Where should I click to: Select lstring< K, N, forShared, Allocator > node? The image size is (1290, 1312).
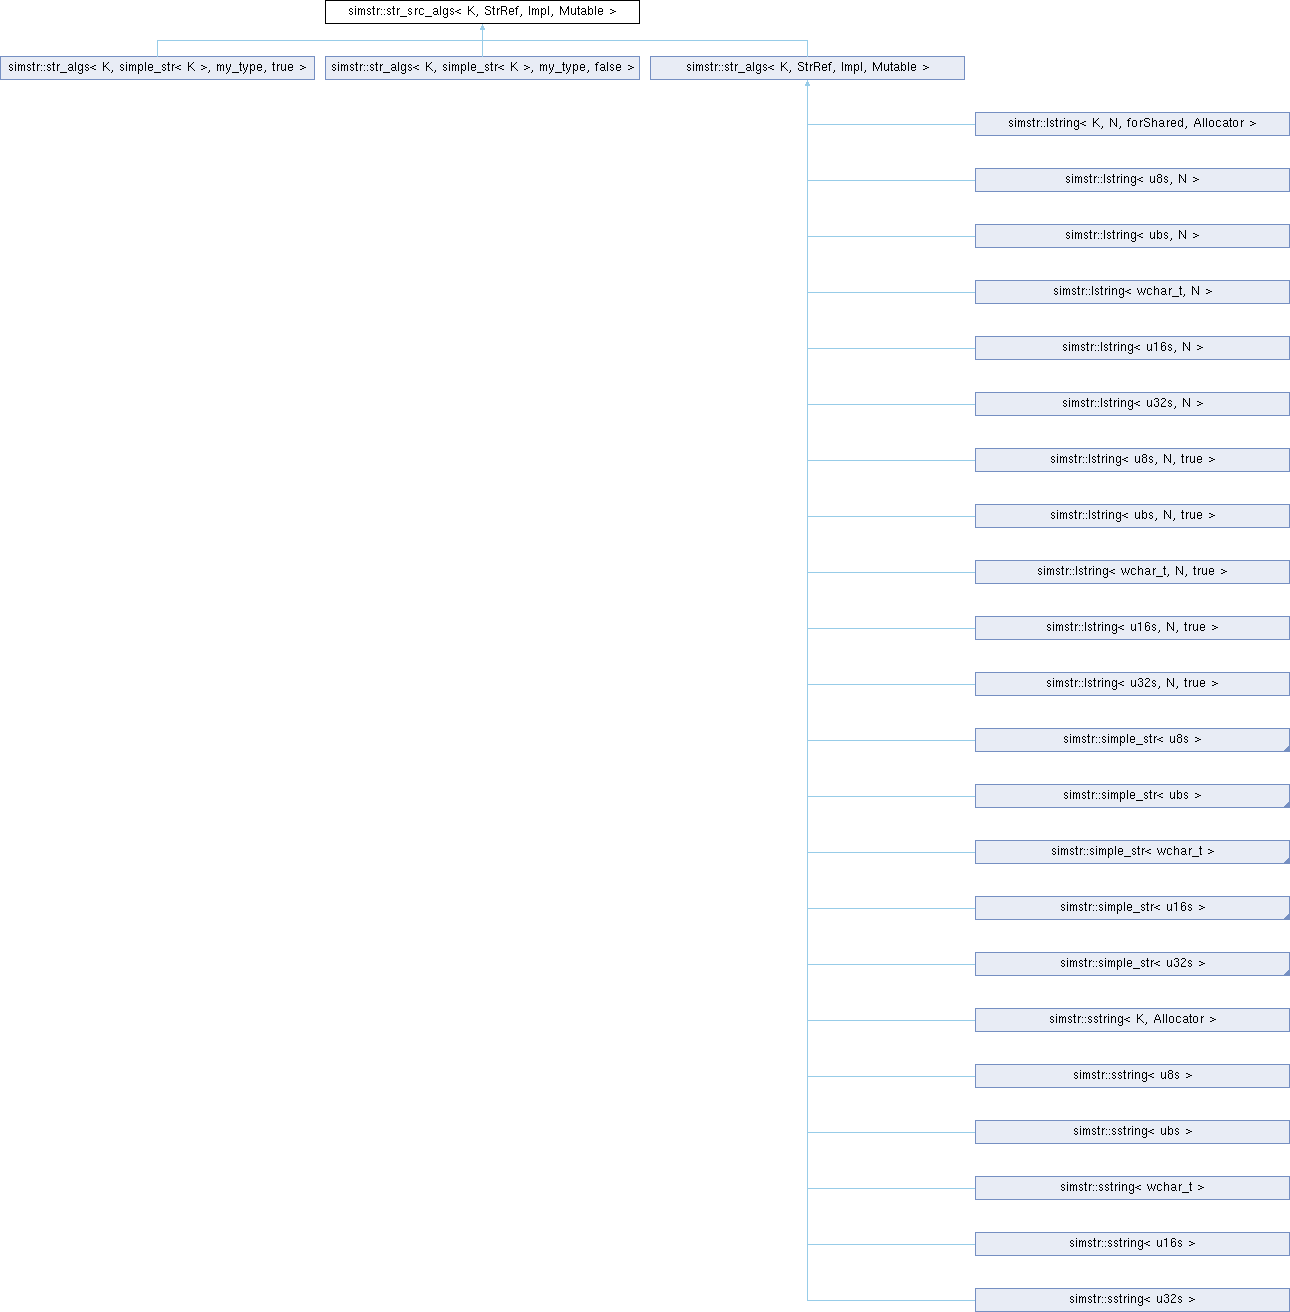(1132, 124)
